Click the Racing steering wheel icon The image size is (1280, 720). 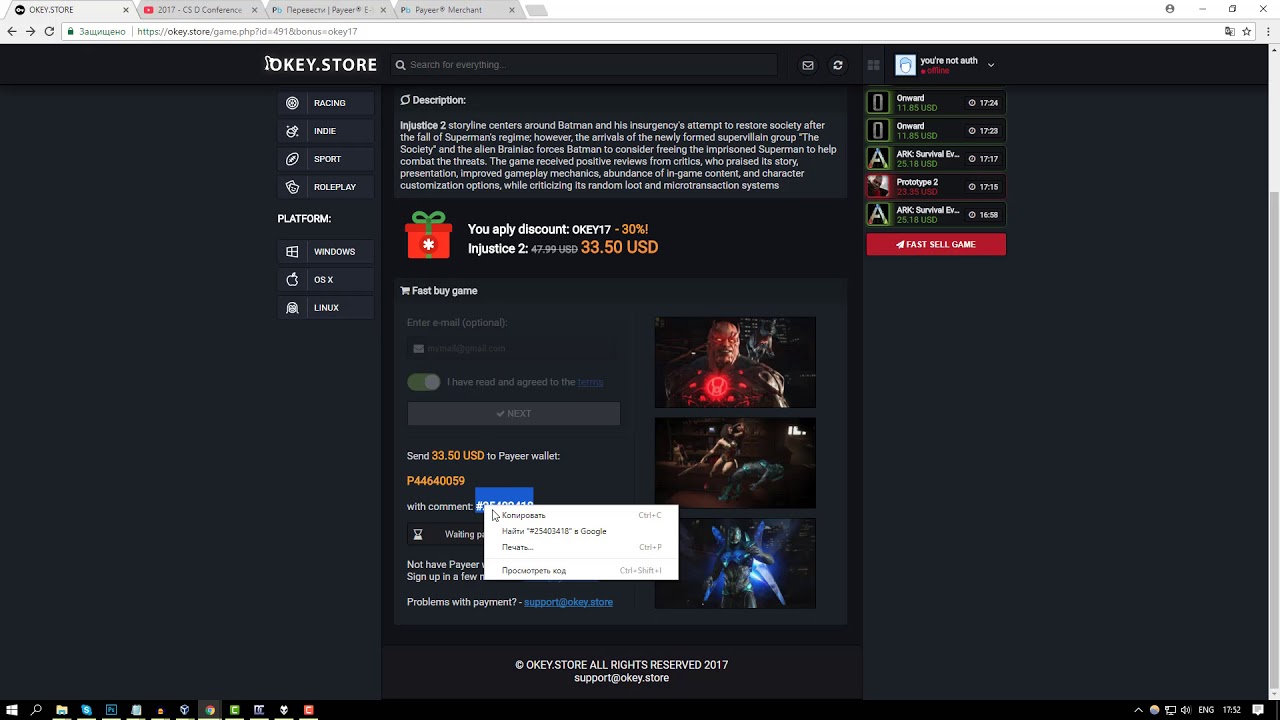pos(292,103)
